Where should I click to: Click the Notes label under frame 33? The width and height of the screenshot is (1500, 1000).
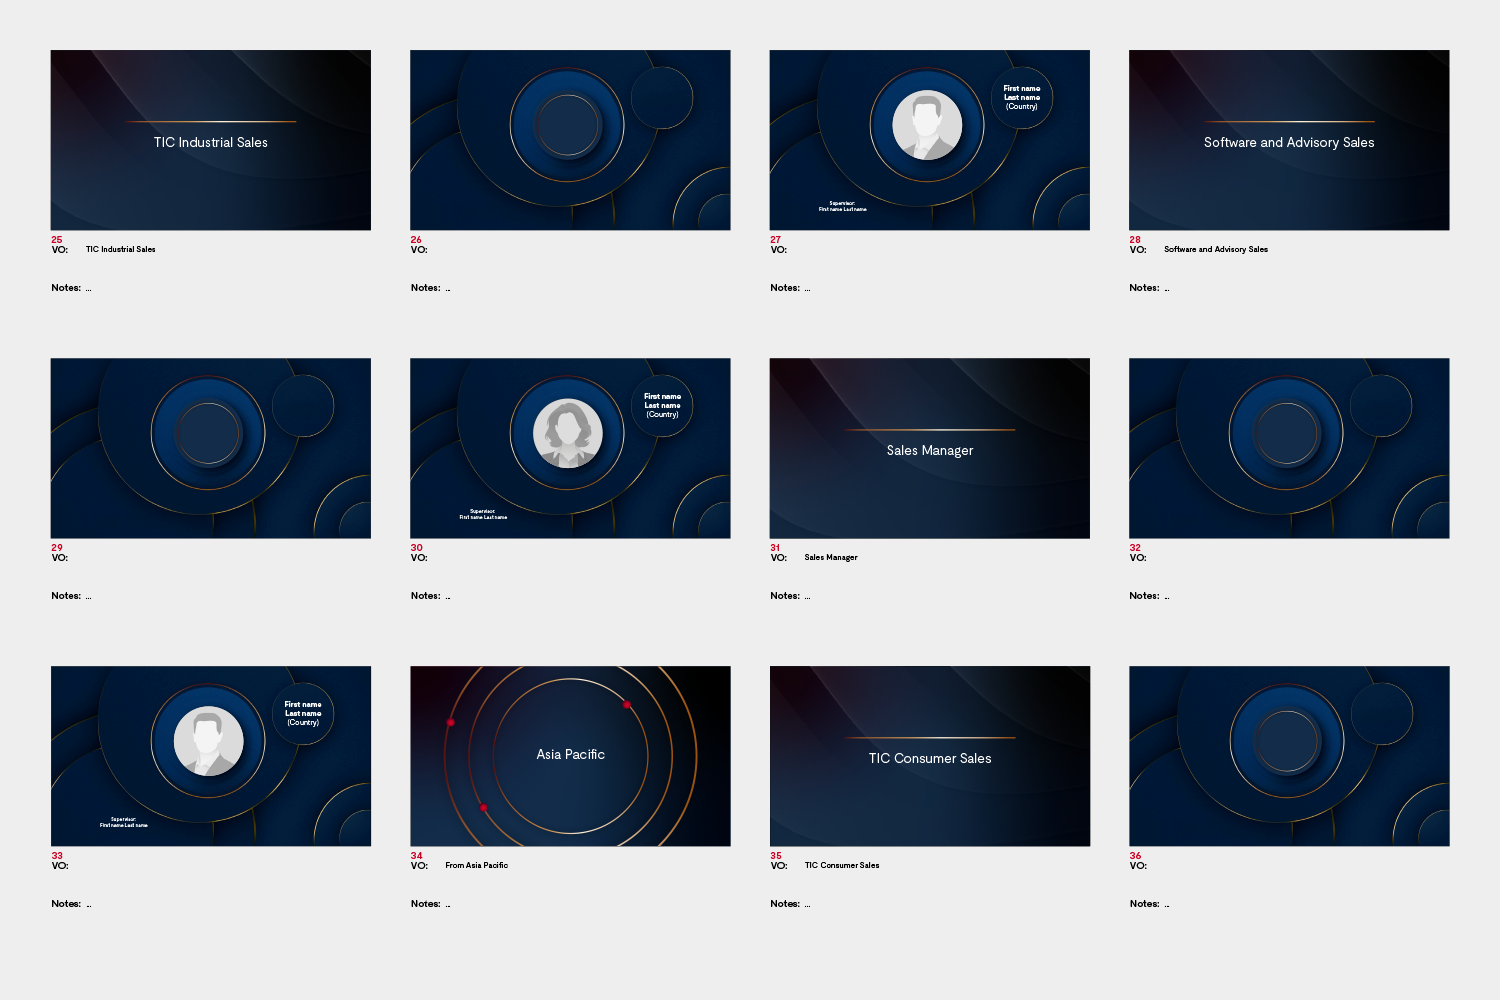pyautogui.click(x=66, y=904)
